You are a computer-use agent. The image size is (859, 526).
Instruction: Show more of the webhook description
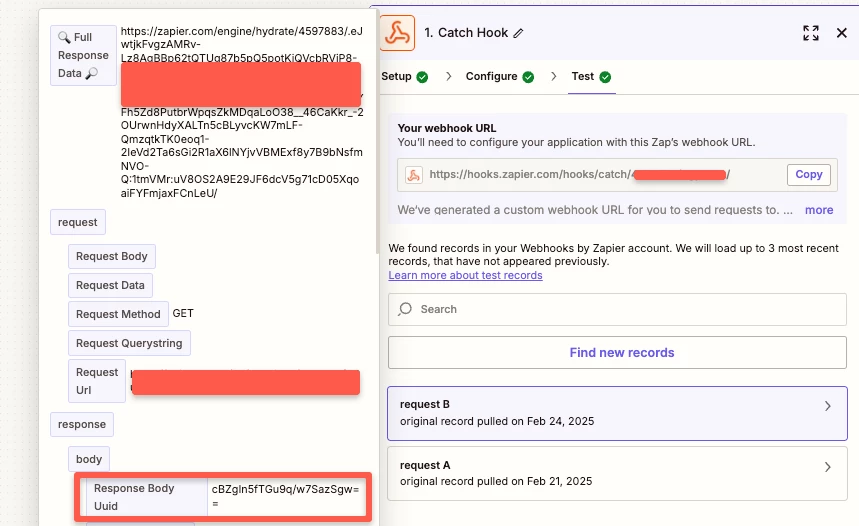pos(818,210)
